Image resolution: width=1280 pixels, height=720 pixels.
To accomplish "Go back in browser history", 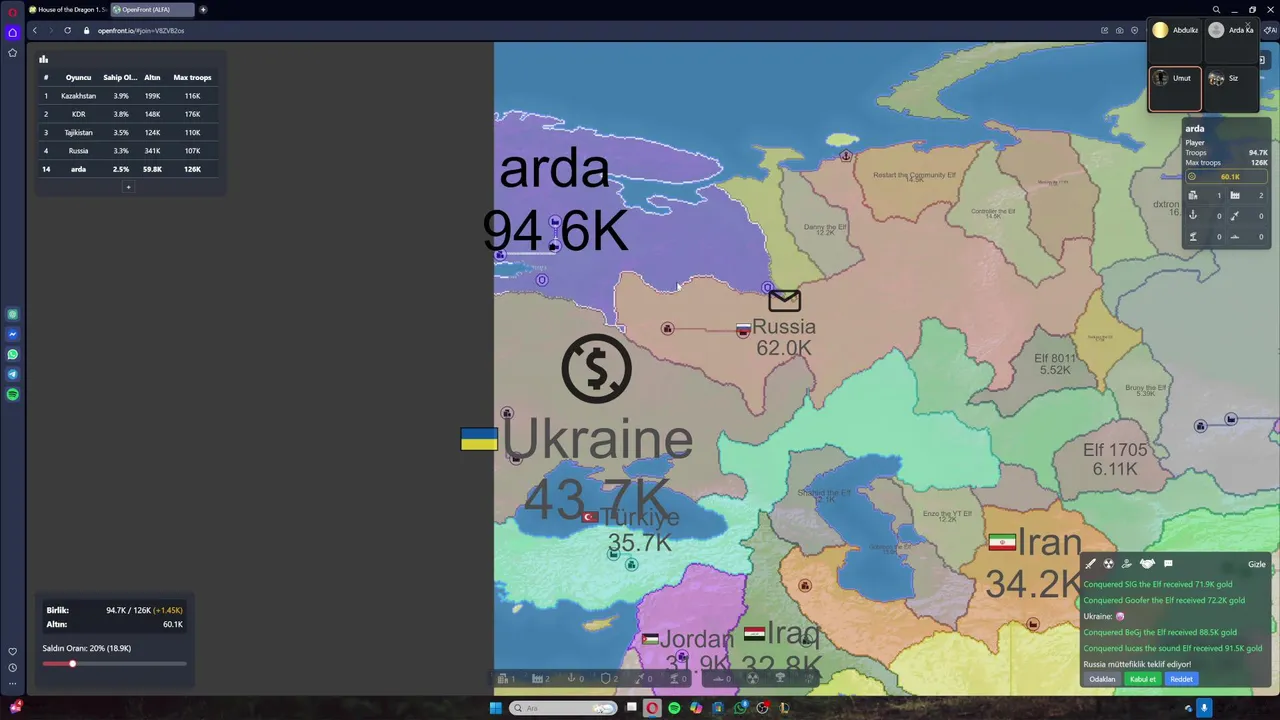I will [x=34, y=30].
